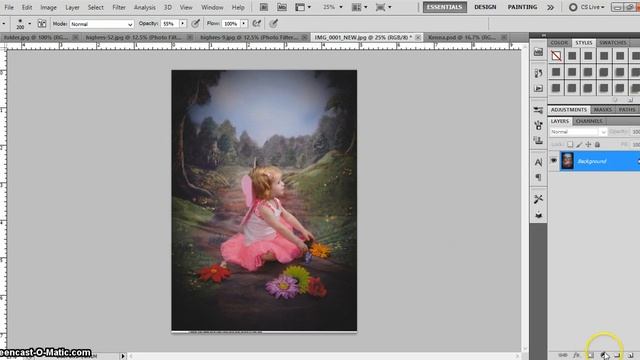Toggle lock position icon
Viewport: 640px width, 360px height.
[588, 144]
